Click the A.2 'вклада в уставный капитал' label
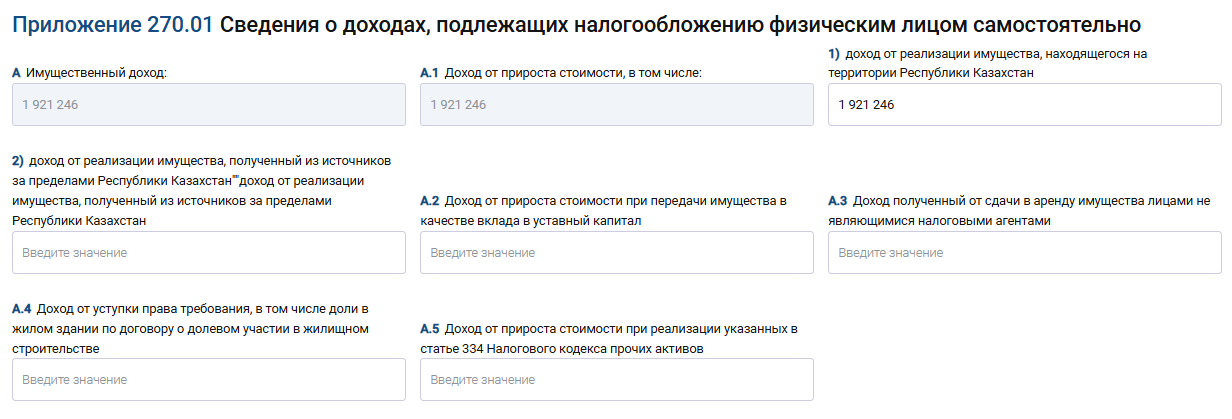The width and height of the screenshot is (1232, 419). click(x=603, y=210)
